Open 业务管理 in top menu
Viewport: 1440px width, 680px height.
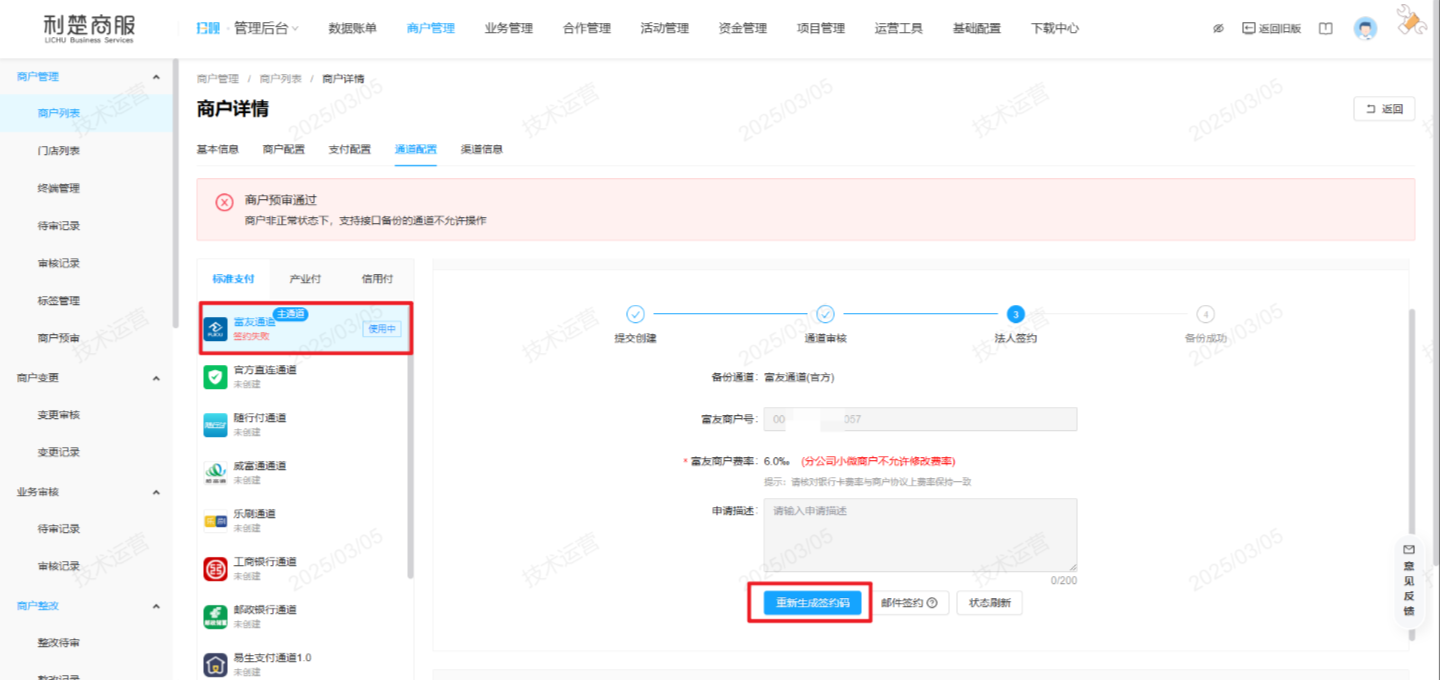click(x=508, y=29)
